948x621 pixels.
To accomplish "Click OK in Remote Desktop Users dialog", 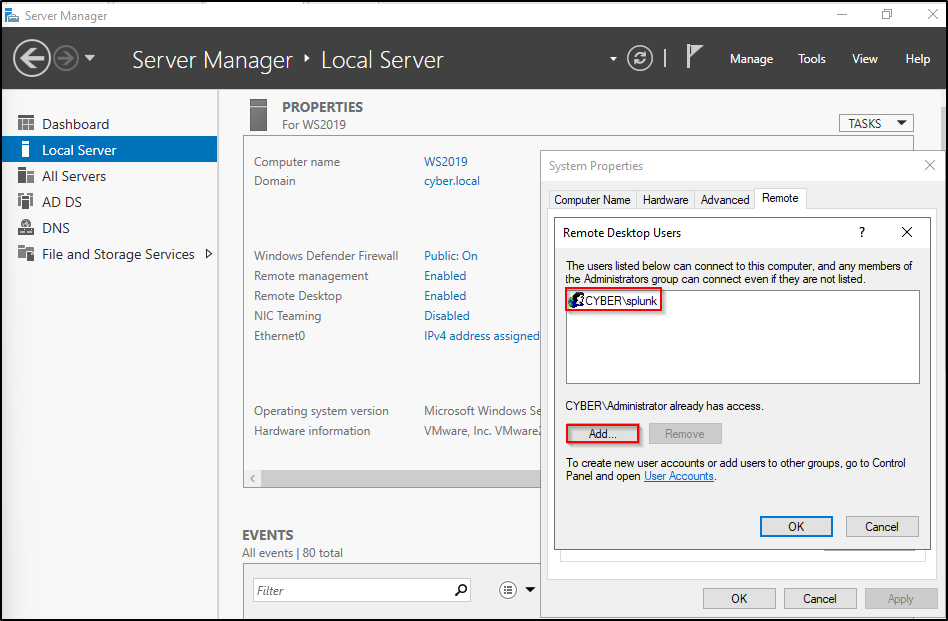I will coord(796,526).
